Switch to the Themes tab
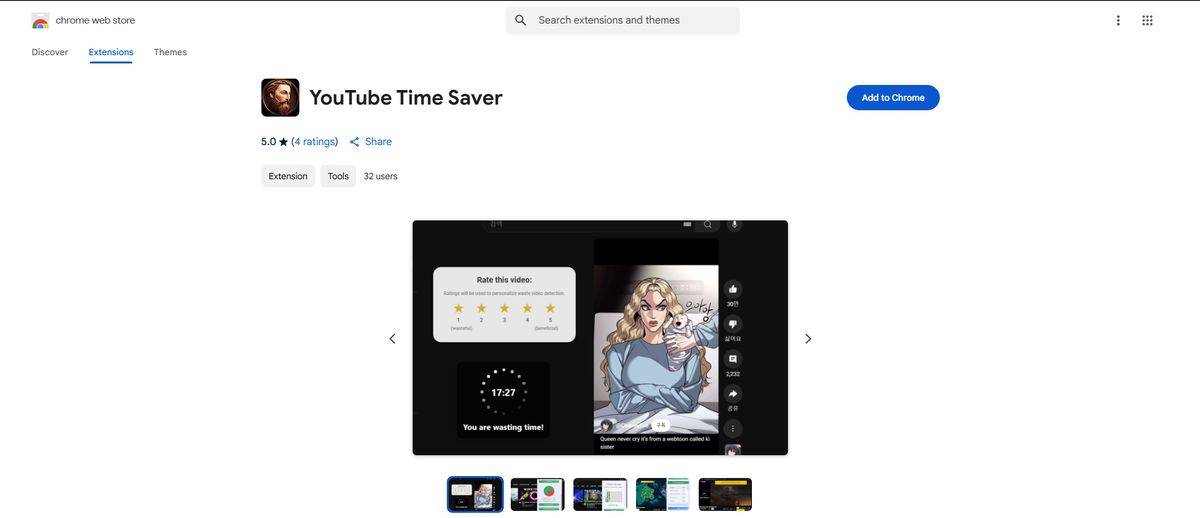This screenshot has height=518, width=1200. (170, 52)
